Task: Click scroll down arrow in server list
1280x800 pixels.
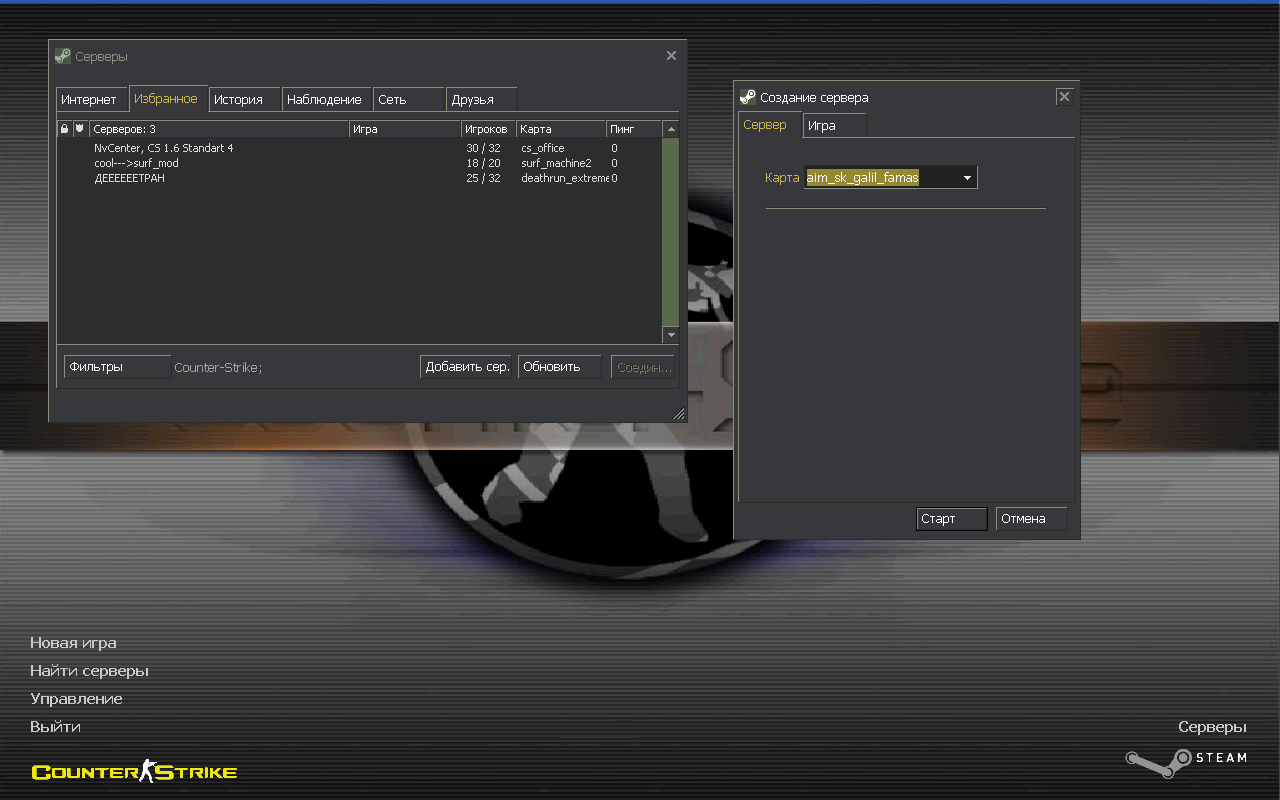Action: 671,335
